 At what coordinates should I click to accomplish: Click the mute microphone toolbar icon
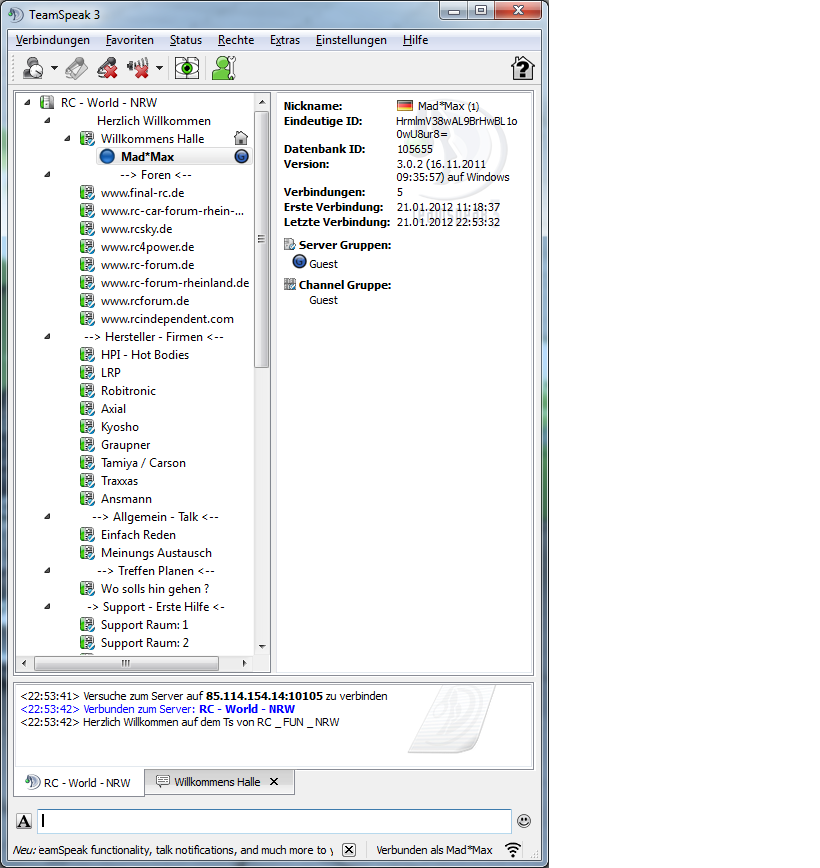pos(107,68)
